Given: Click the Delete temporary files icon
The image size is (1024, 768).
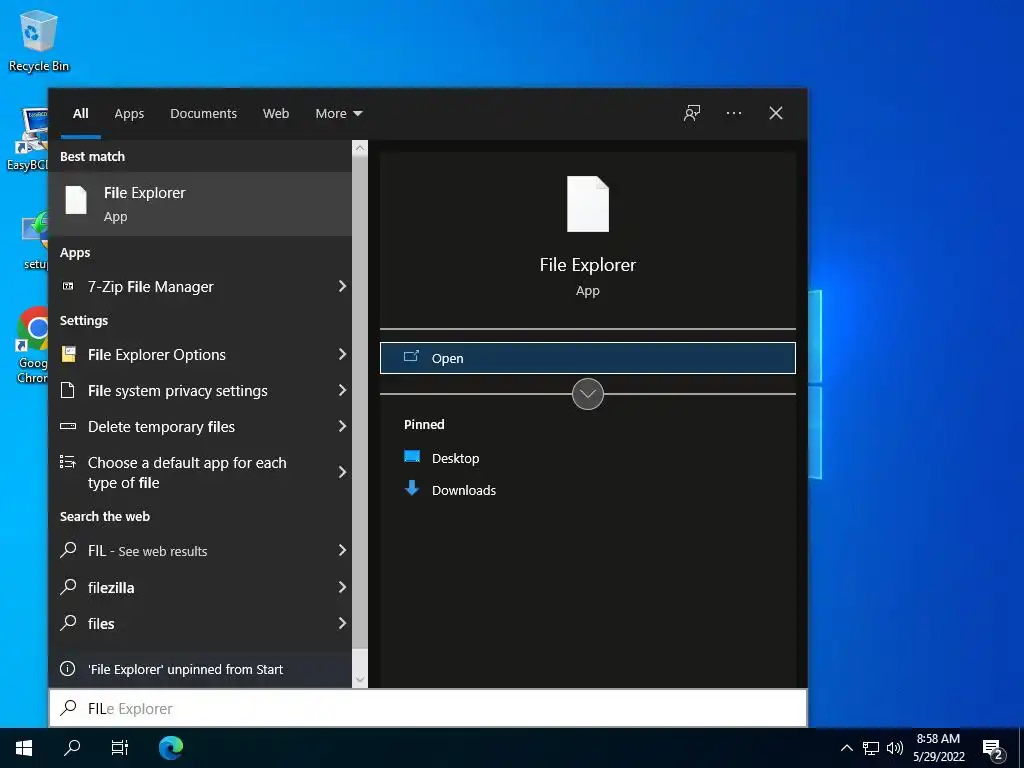Looking at the screenshot, I should pyautogui.click(x=68, y=426).
